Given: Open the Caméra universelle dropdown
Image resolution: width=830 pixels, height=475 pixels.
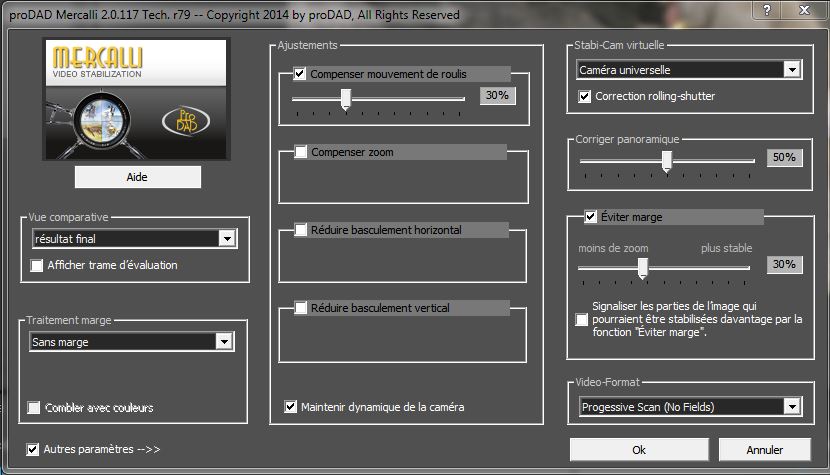Looking at the screenshot, I should [689, 70].
